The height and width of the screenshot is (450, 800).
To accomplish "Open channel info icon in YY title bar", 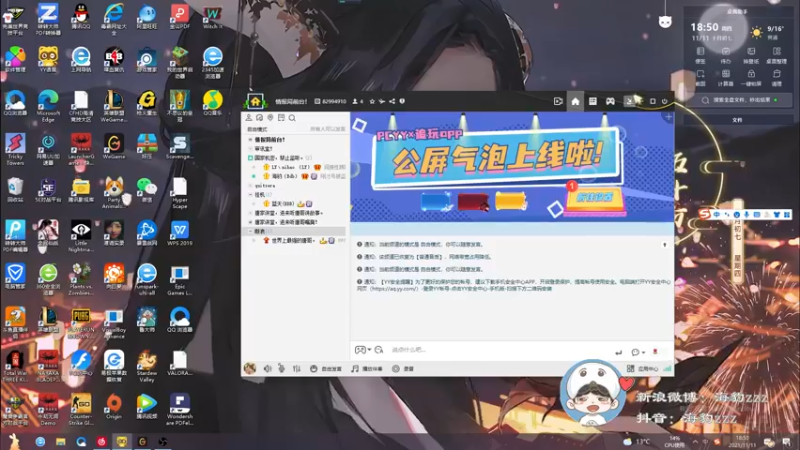I will [402, 101].
